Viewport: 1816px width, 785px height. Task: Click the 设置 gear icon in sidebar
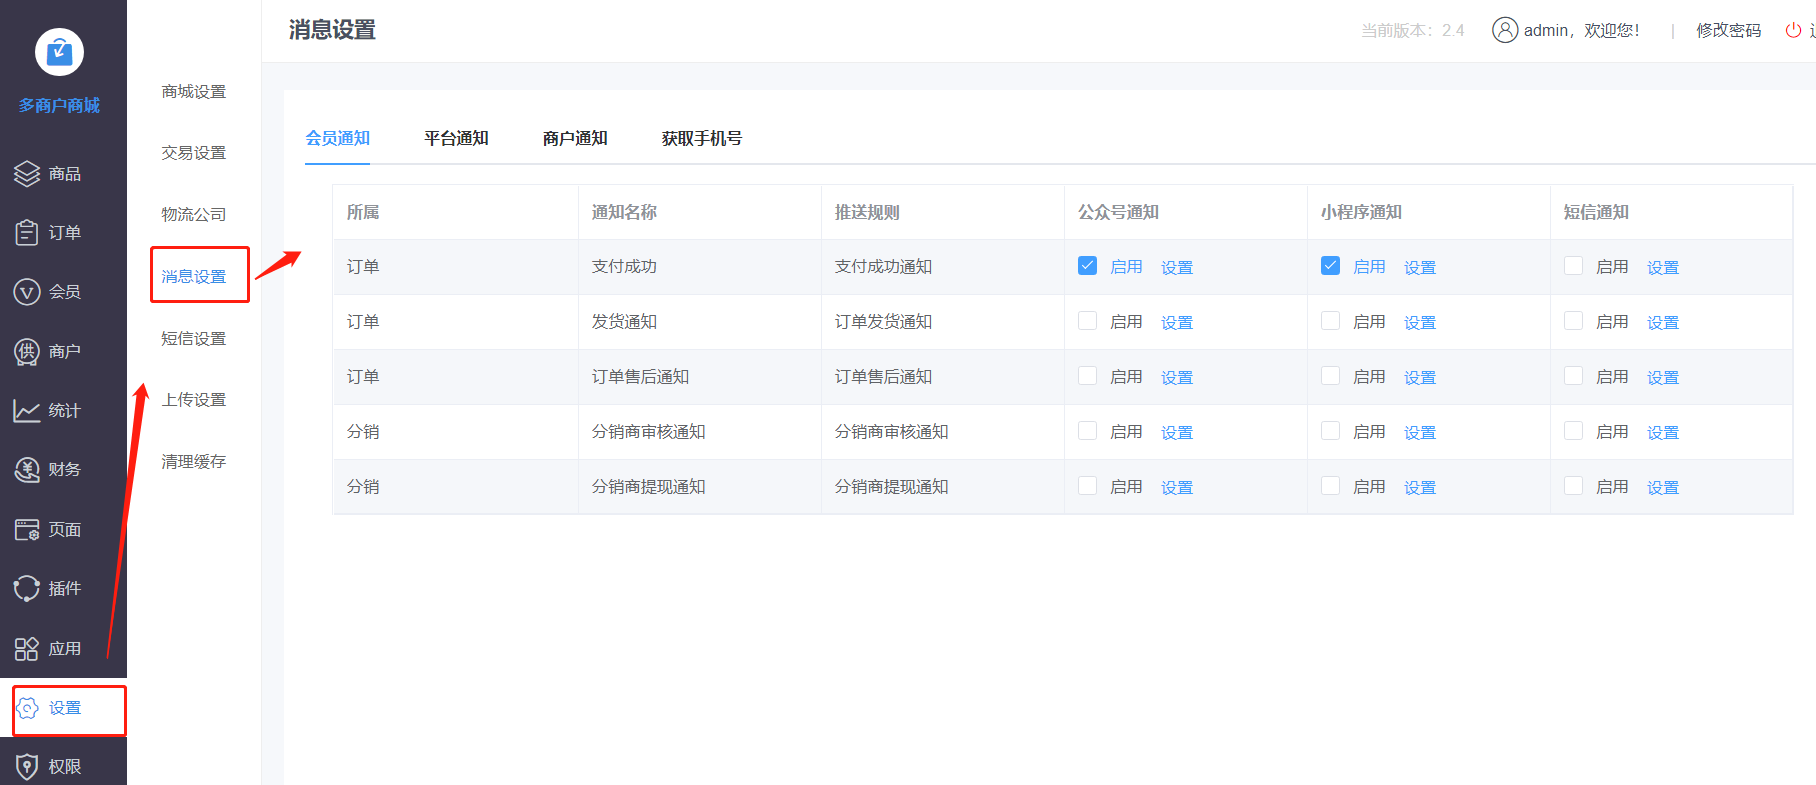28,708
